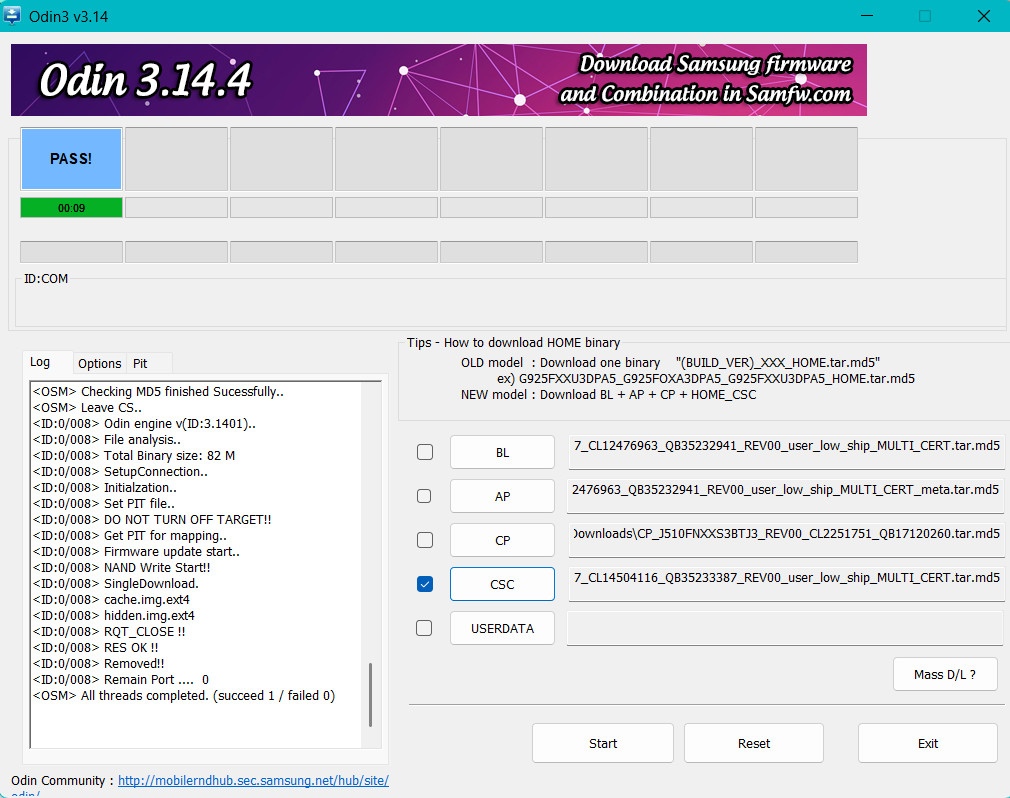The image size is (1010, 798).
Task: Uncheck the CSC checkbox
Action: (424, 584)
